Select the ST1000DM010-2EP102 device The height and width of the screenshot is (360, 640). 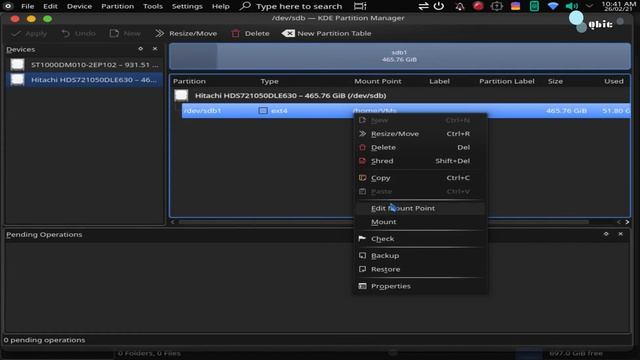tap(84, 64)
